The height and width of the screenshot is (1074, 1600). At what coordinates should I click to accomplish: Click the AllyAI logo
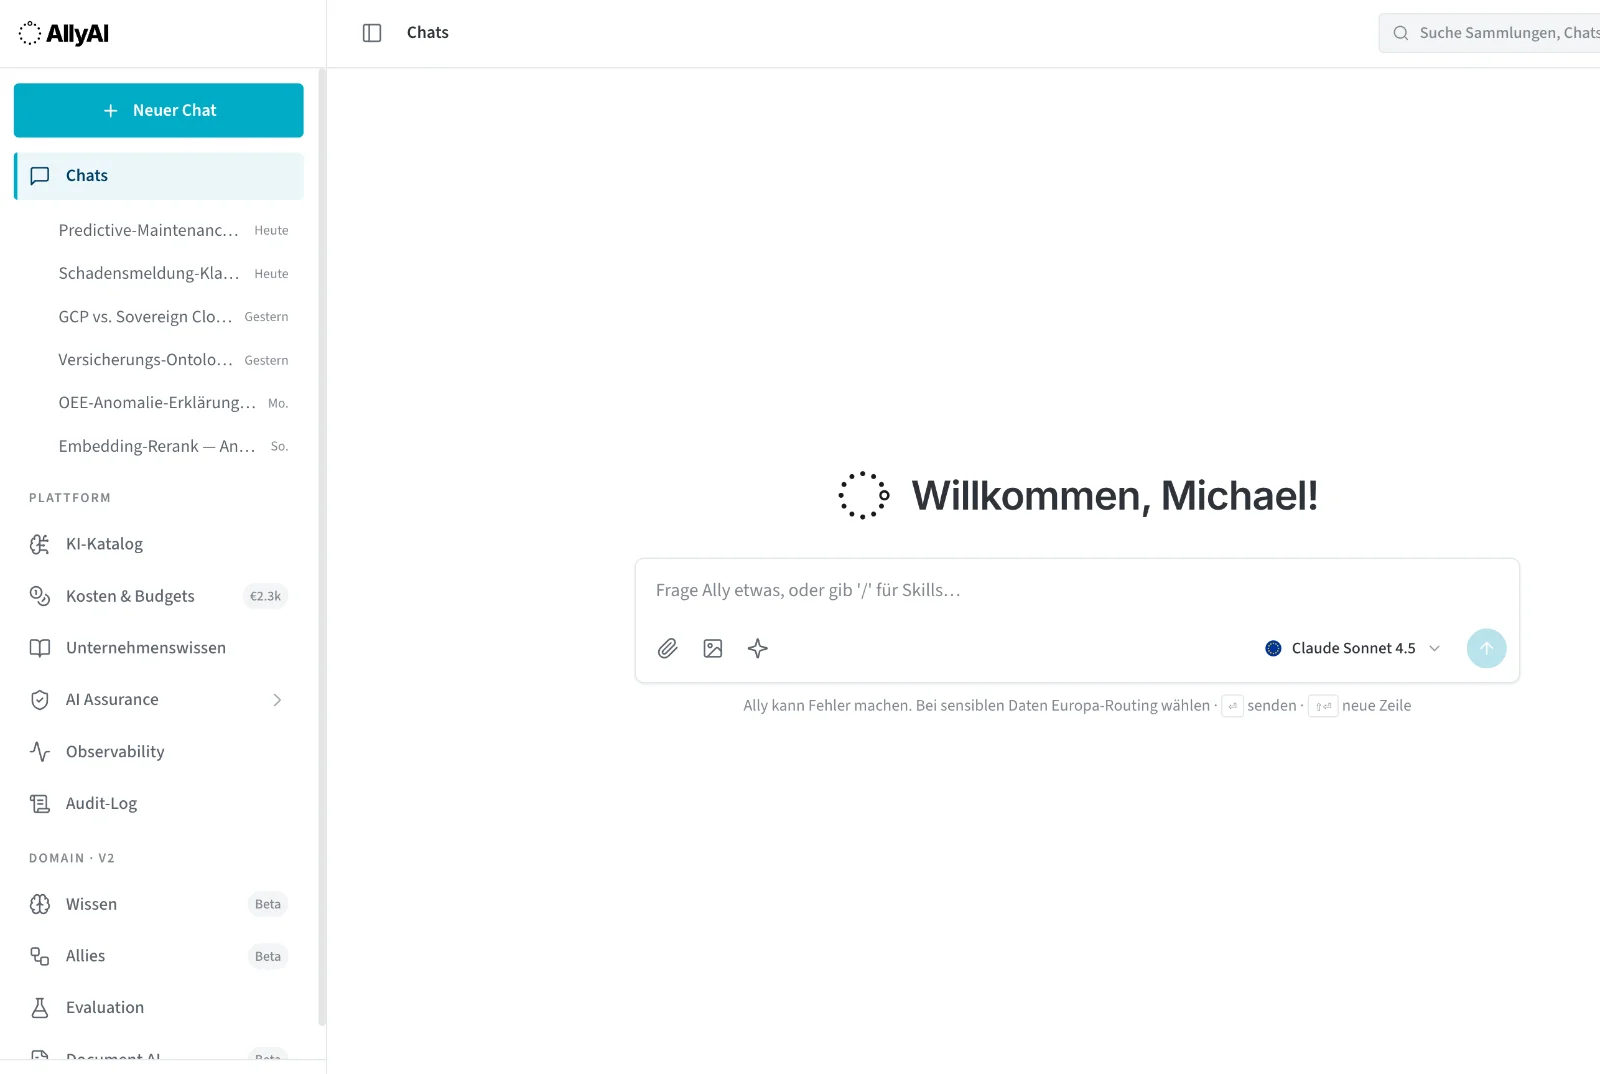click(64, 33)
